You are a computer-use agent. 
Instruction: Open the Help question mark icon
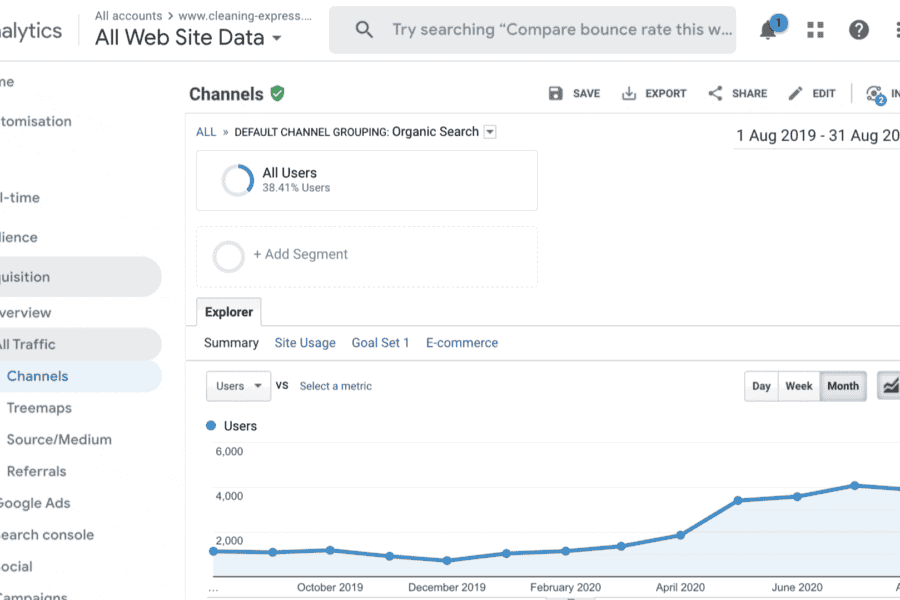[859, 30]
